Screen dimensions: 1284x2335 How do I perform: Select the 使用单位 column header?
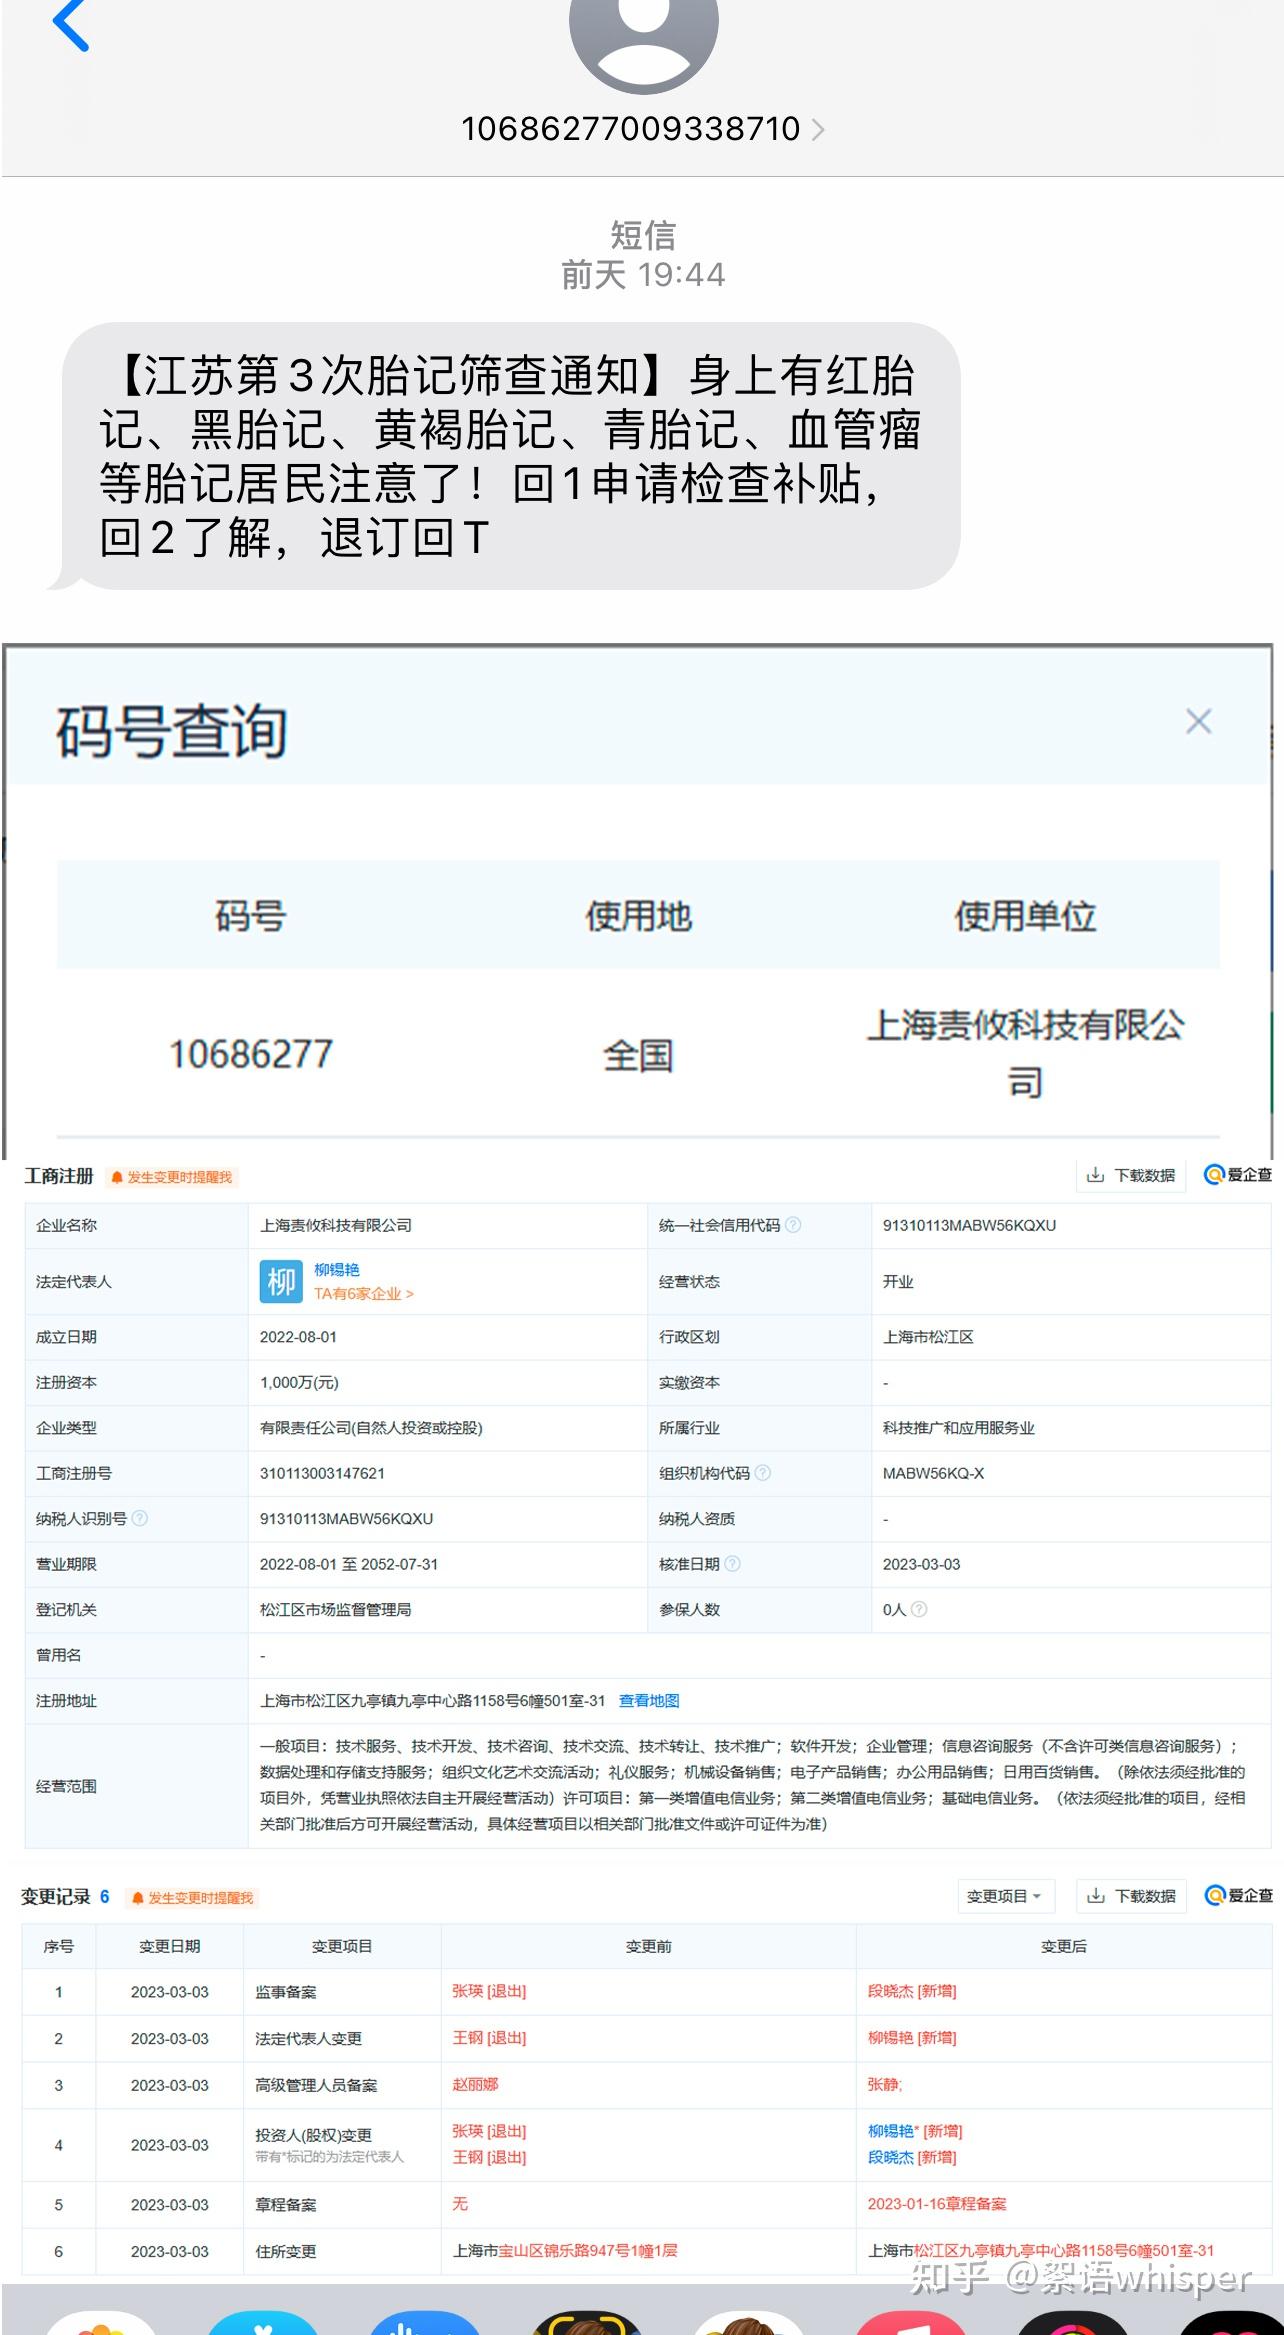[1025, 915]
